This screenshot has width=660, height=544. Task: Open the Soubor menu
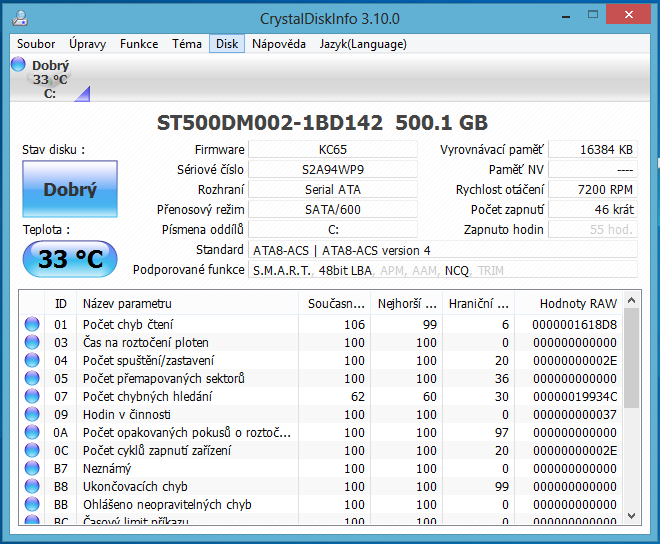click(x=36, y=44)
